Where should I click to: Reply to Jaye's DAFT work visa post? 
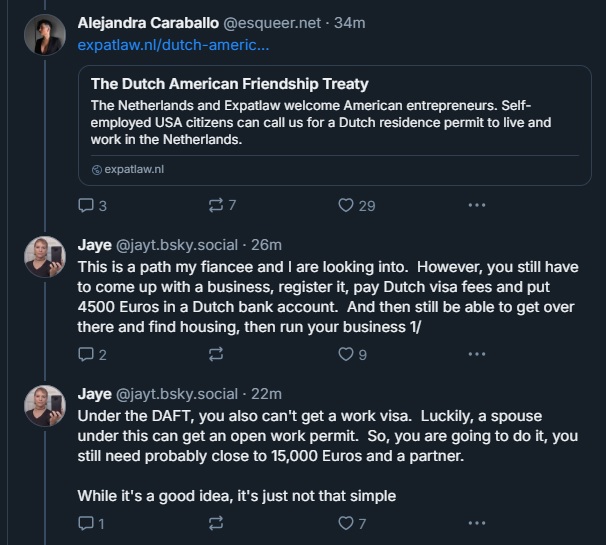(86, 523)
